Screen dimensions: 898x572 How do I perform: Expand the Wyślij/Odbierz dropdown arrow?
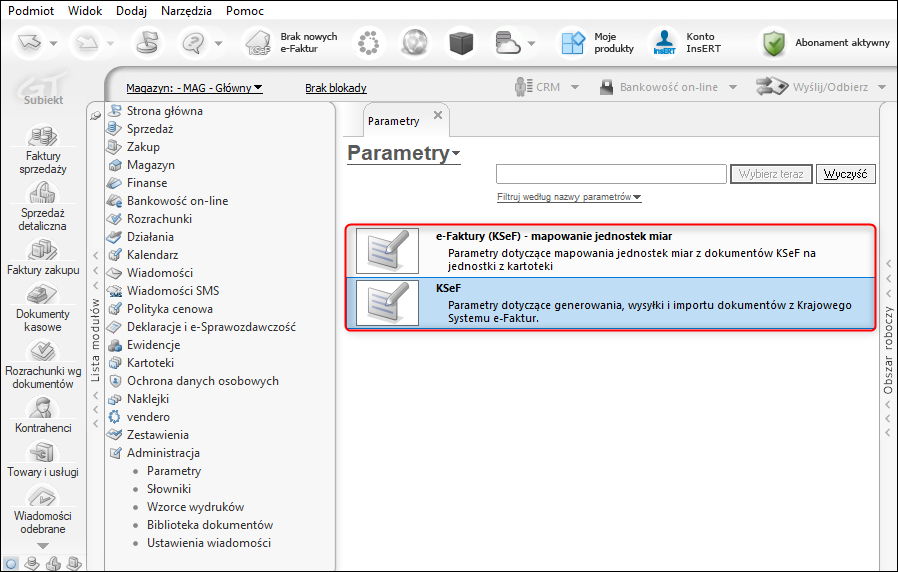(x=882, y=88)
